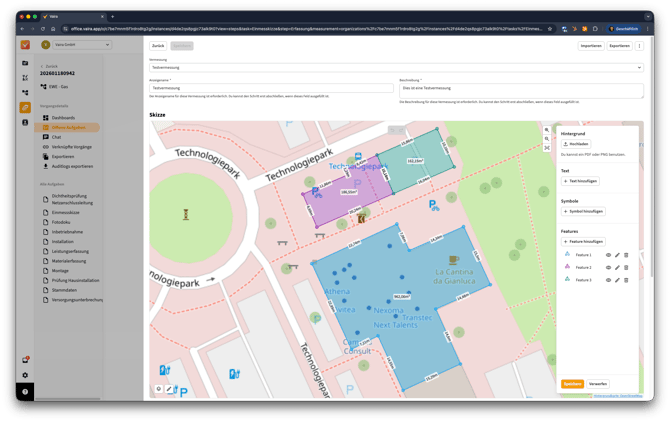
Task: Toggle visibility of Feature 3
Action: pyautogui.click(x=608, y=280)
